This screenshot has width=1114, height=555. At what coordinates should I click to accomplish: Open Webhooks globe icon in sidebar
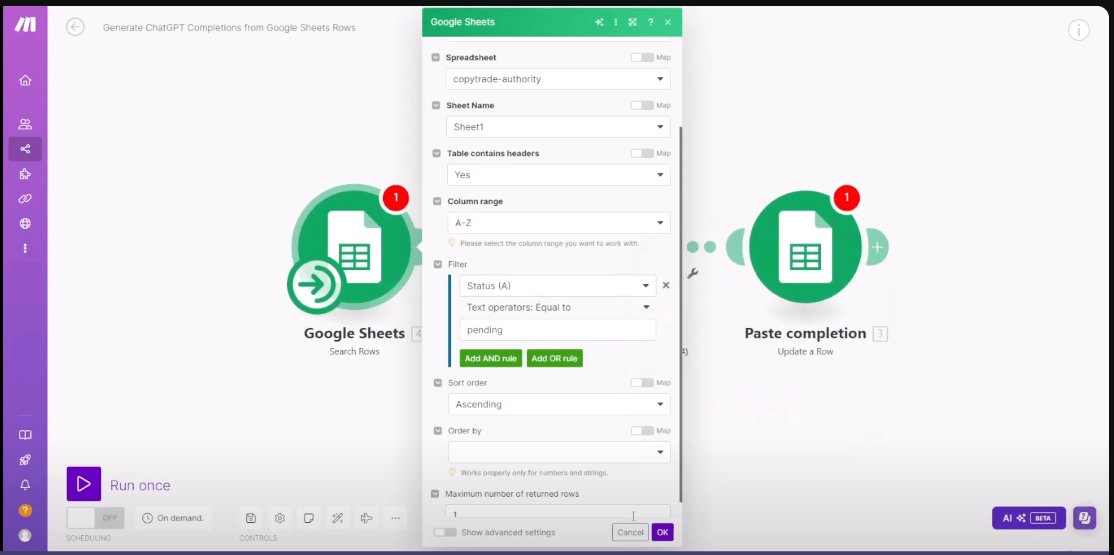25,224
